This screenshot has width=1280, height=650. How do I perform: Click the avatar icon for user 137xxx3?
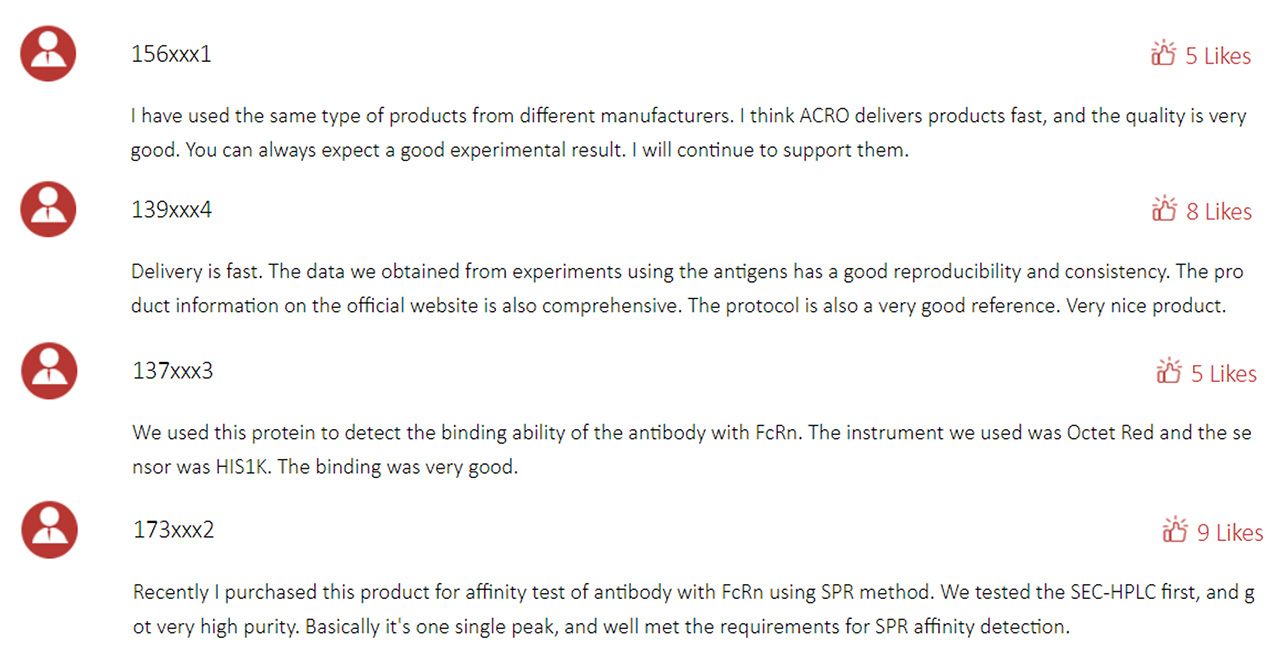49,370
